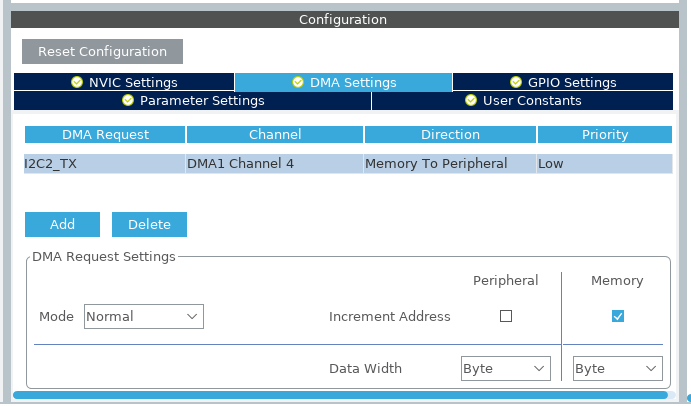Select the I2C2_TX request cell
Viewport: 691px width, 406px height.
(x=104, y=164)
